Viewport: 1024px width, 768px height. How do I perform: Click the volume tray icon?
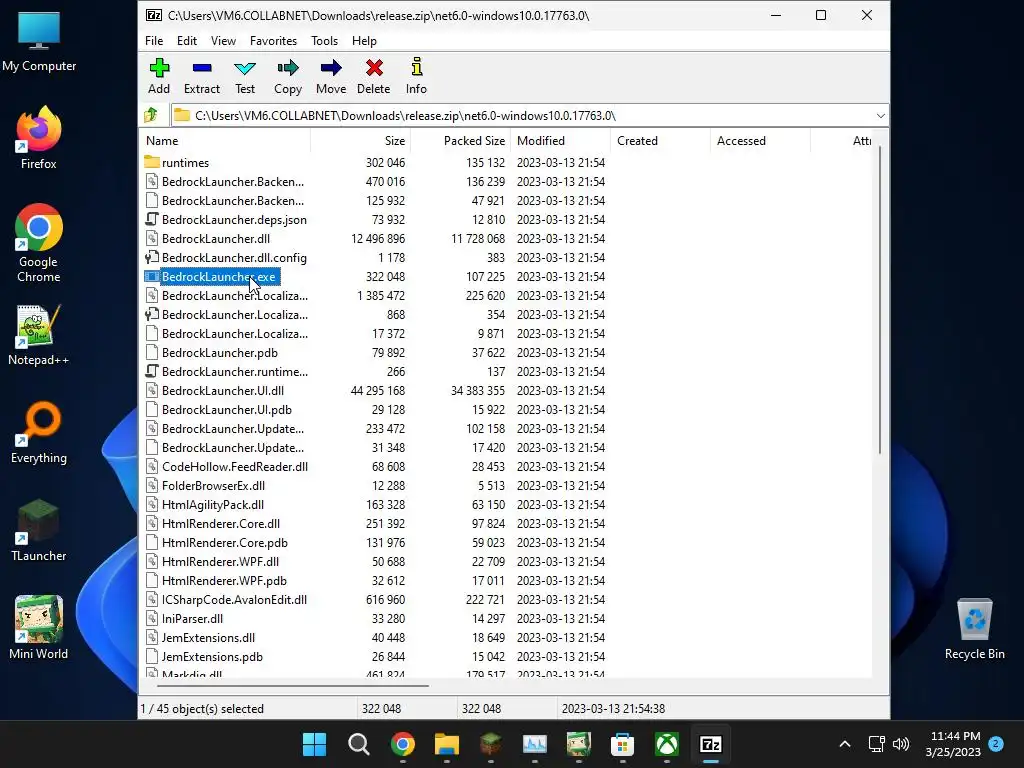(901, 744)
